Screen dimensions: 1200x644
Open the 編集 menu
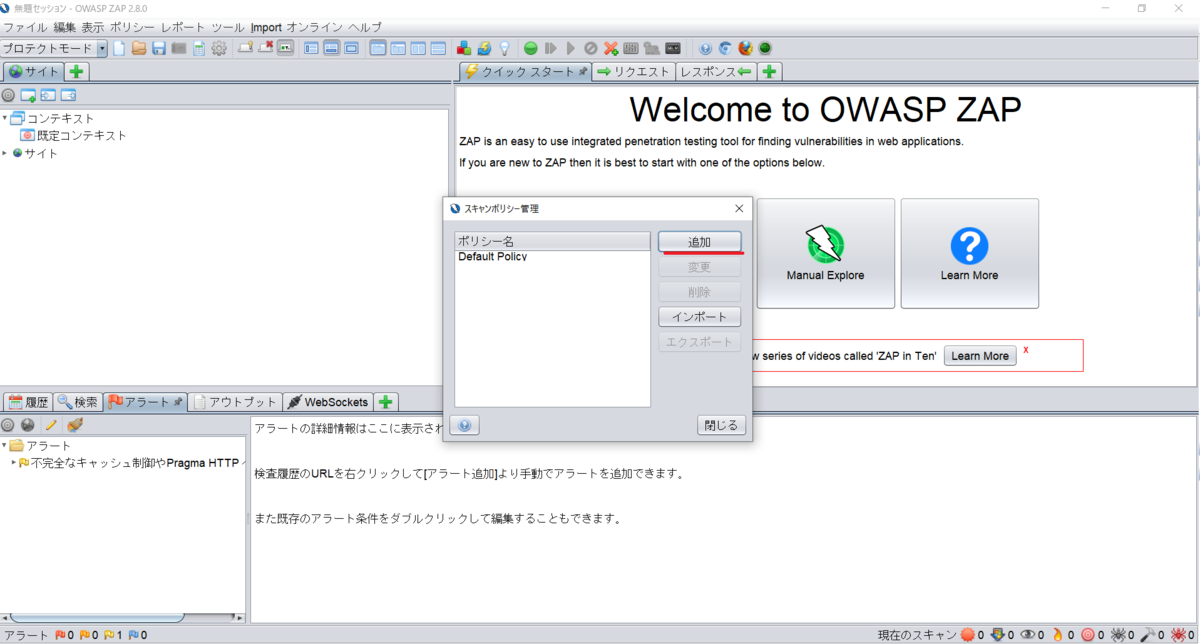(x=64, y=27)
